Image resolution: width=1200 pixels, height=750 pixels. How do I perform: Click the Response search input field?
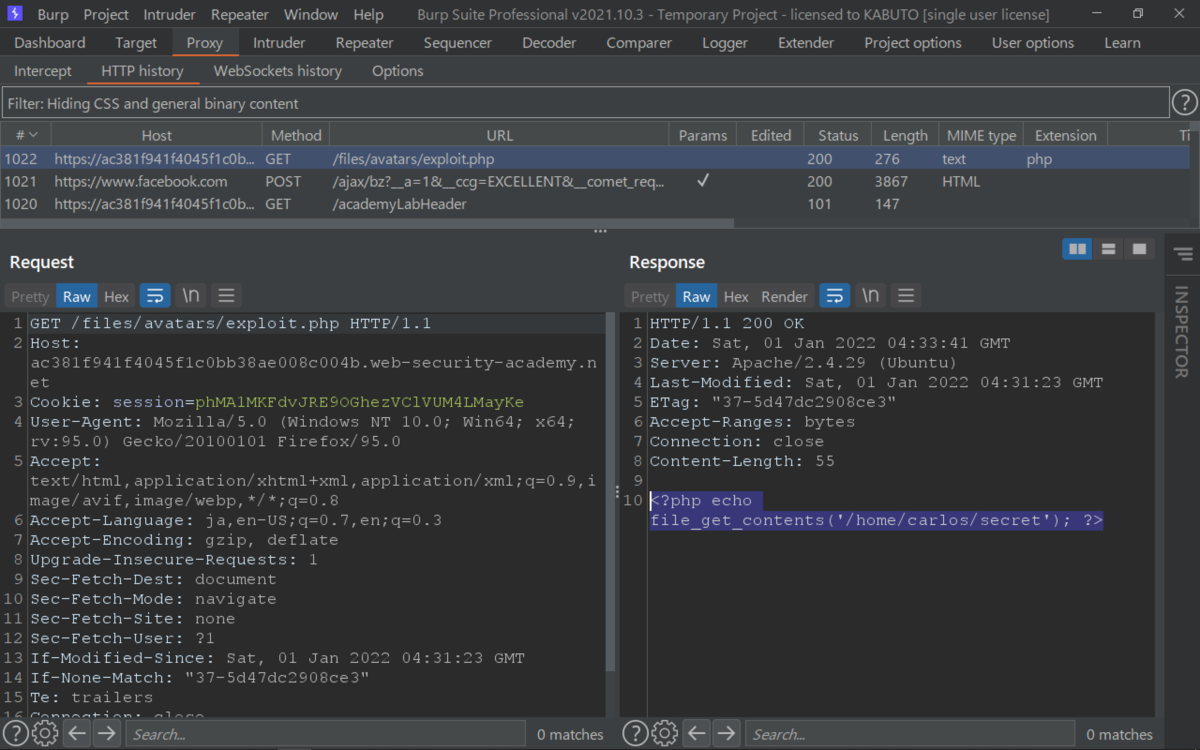pyautogui.click(x=910, y=734)
